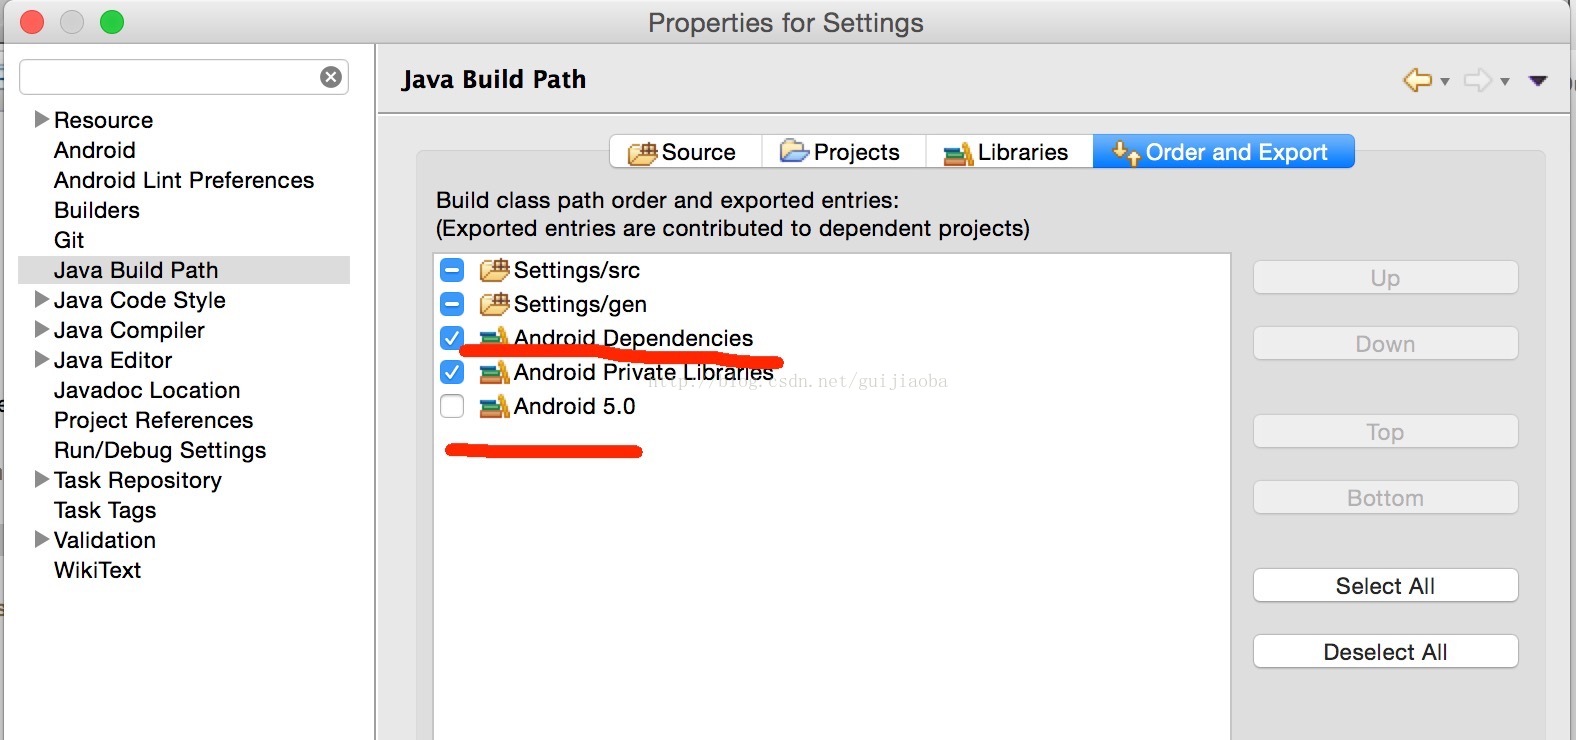Expand the Java Compiler tree node

pyautogui.click(x=41, y=329)
